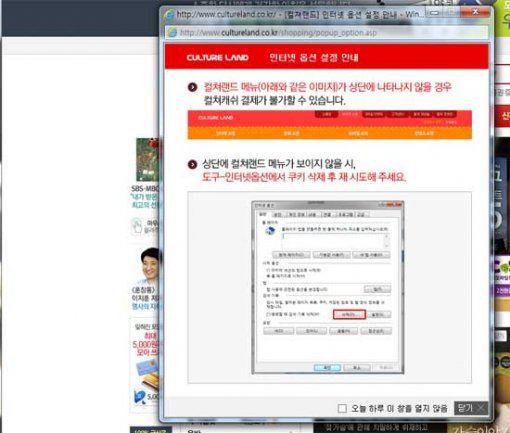
Task: Minimize the Culture Land popup window
Action: (434, 13)
